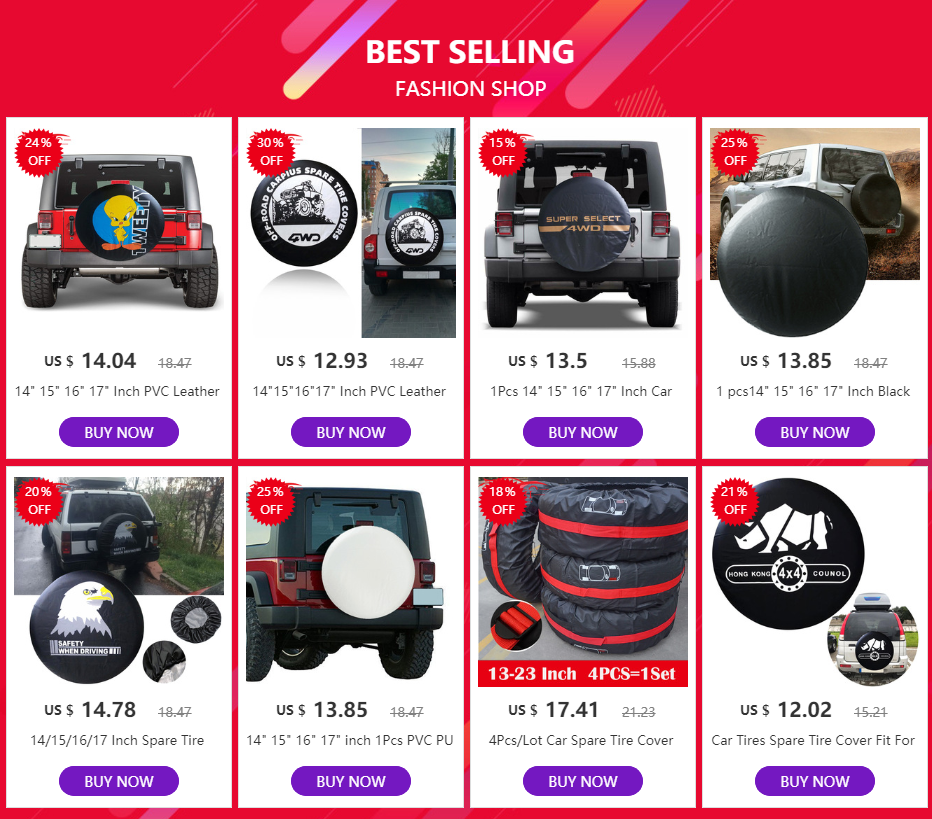Viewport: 932px width, 819px height.
Task: Click the 20% OFF badge on eagle cover
Action: (x=39, y=500)
